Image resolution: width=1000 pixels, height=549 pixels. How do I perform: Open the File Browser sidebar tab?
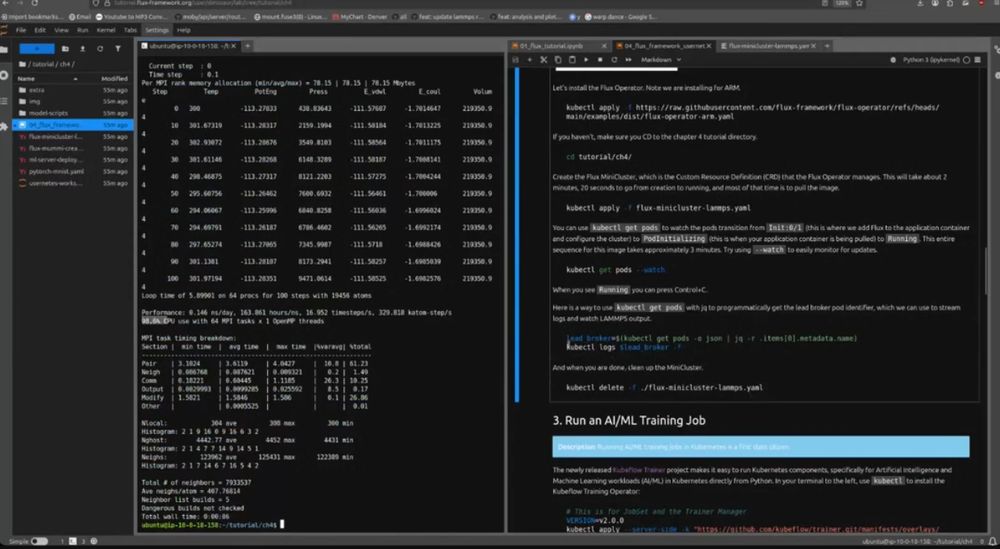tap(4, 50)
